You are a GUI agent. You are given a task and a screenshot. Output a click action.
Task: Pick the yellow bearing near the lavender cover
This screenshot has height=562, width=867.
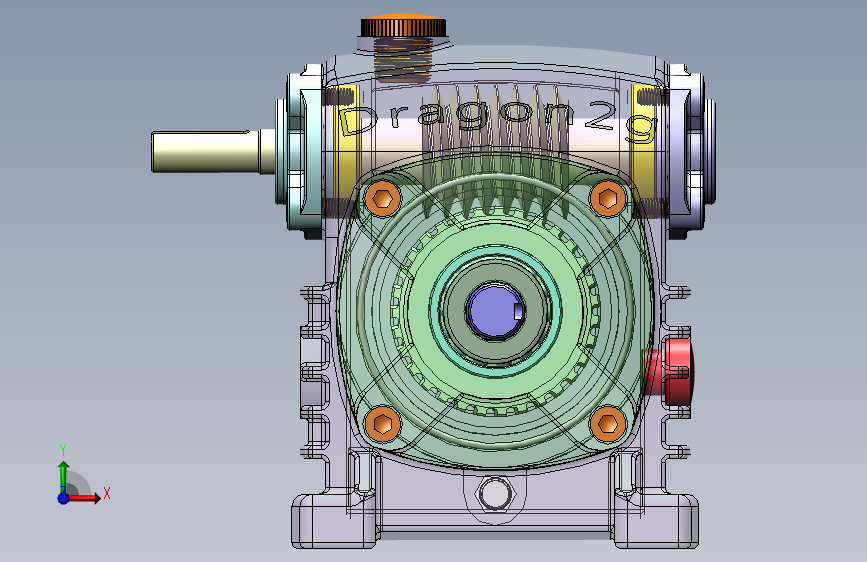point(644,141)
